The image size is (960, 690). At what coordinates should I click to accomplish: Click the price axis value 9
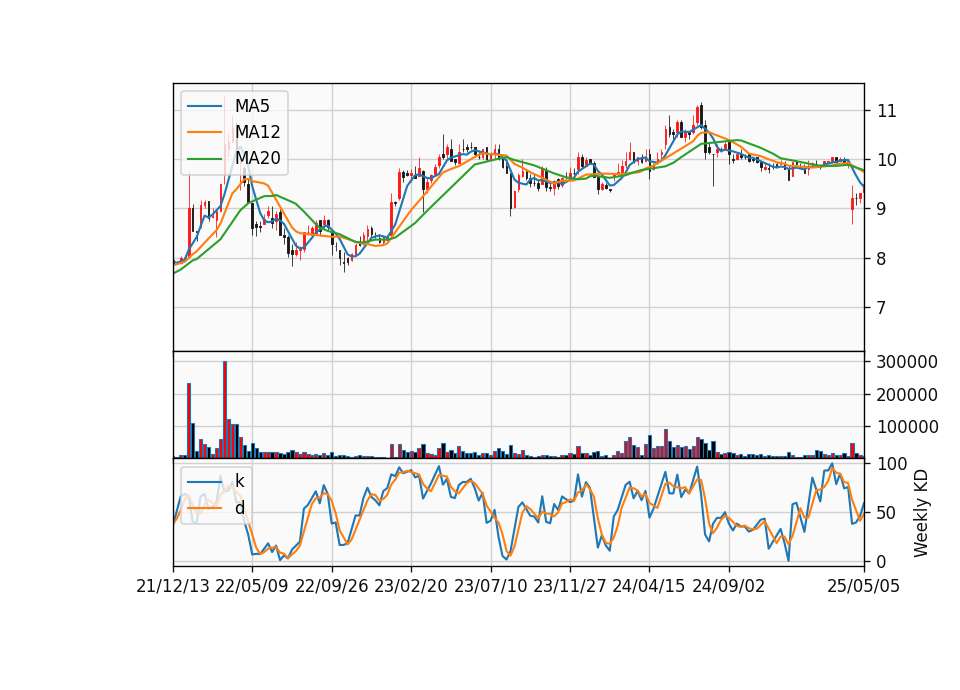pyautogui.click(x=881, y=209)
